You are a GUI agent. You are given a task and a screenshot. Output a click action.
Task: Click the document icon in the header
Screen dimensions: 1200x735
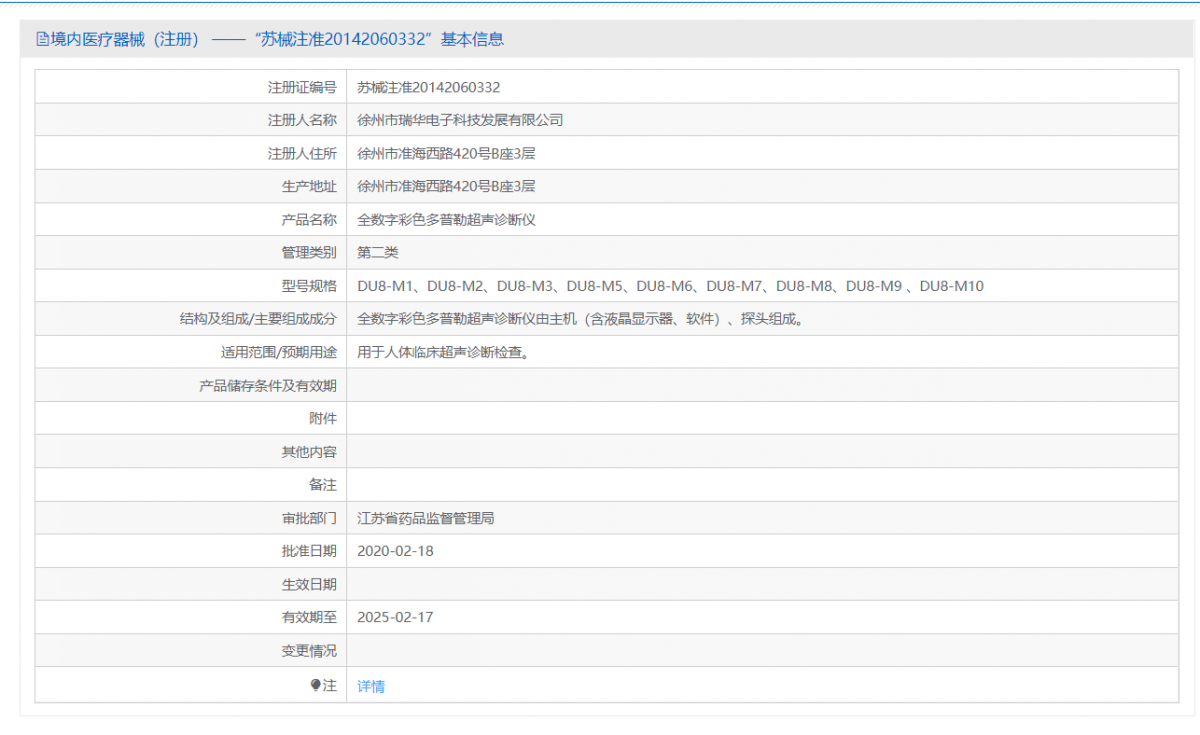[x=42, y=39]
